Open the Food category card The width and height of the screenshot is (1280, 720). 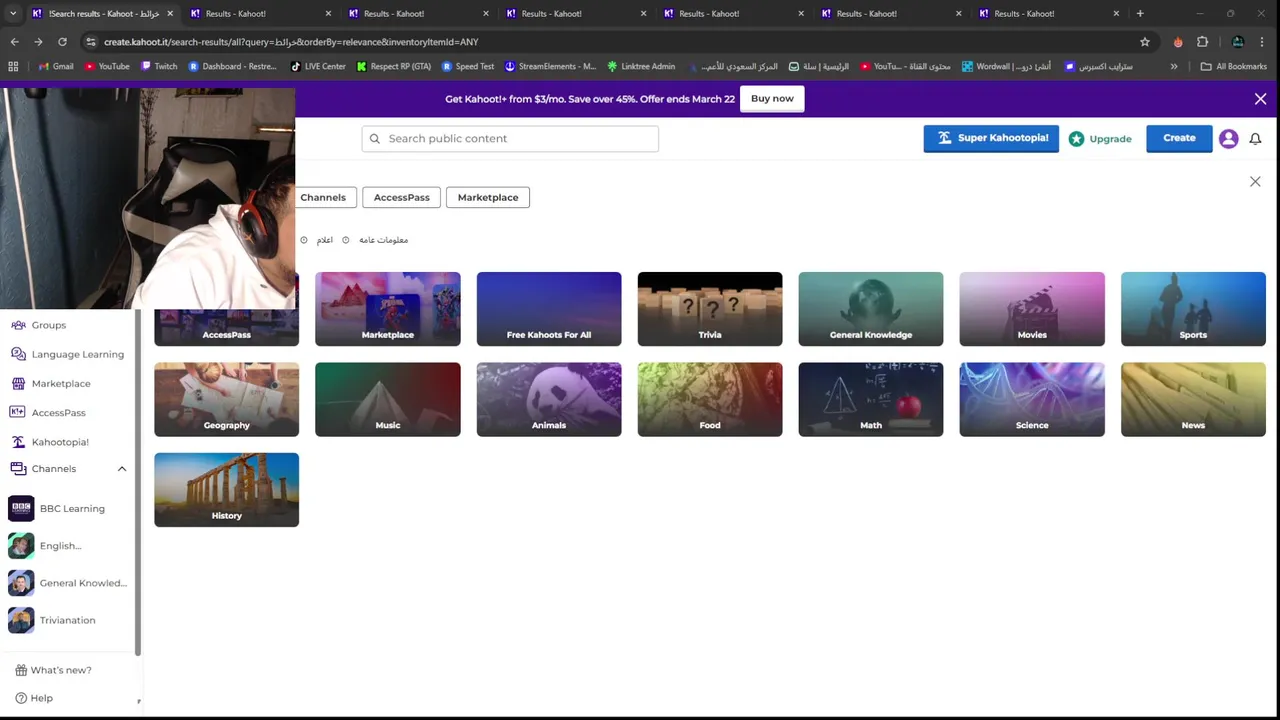[710, 399]
